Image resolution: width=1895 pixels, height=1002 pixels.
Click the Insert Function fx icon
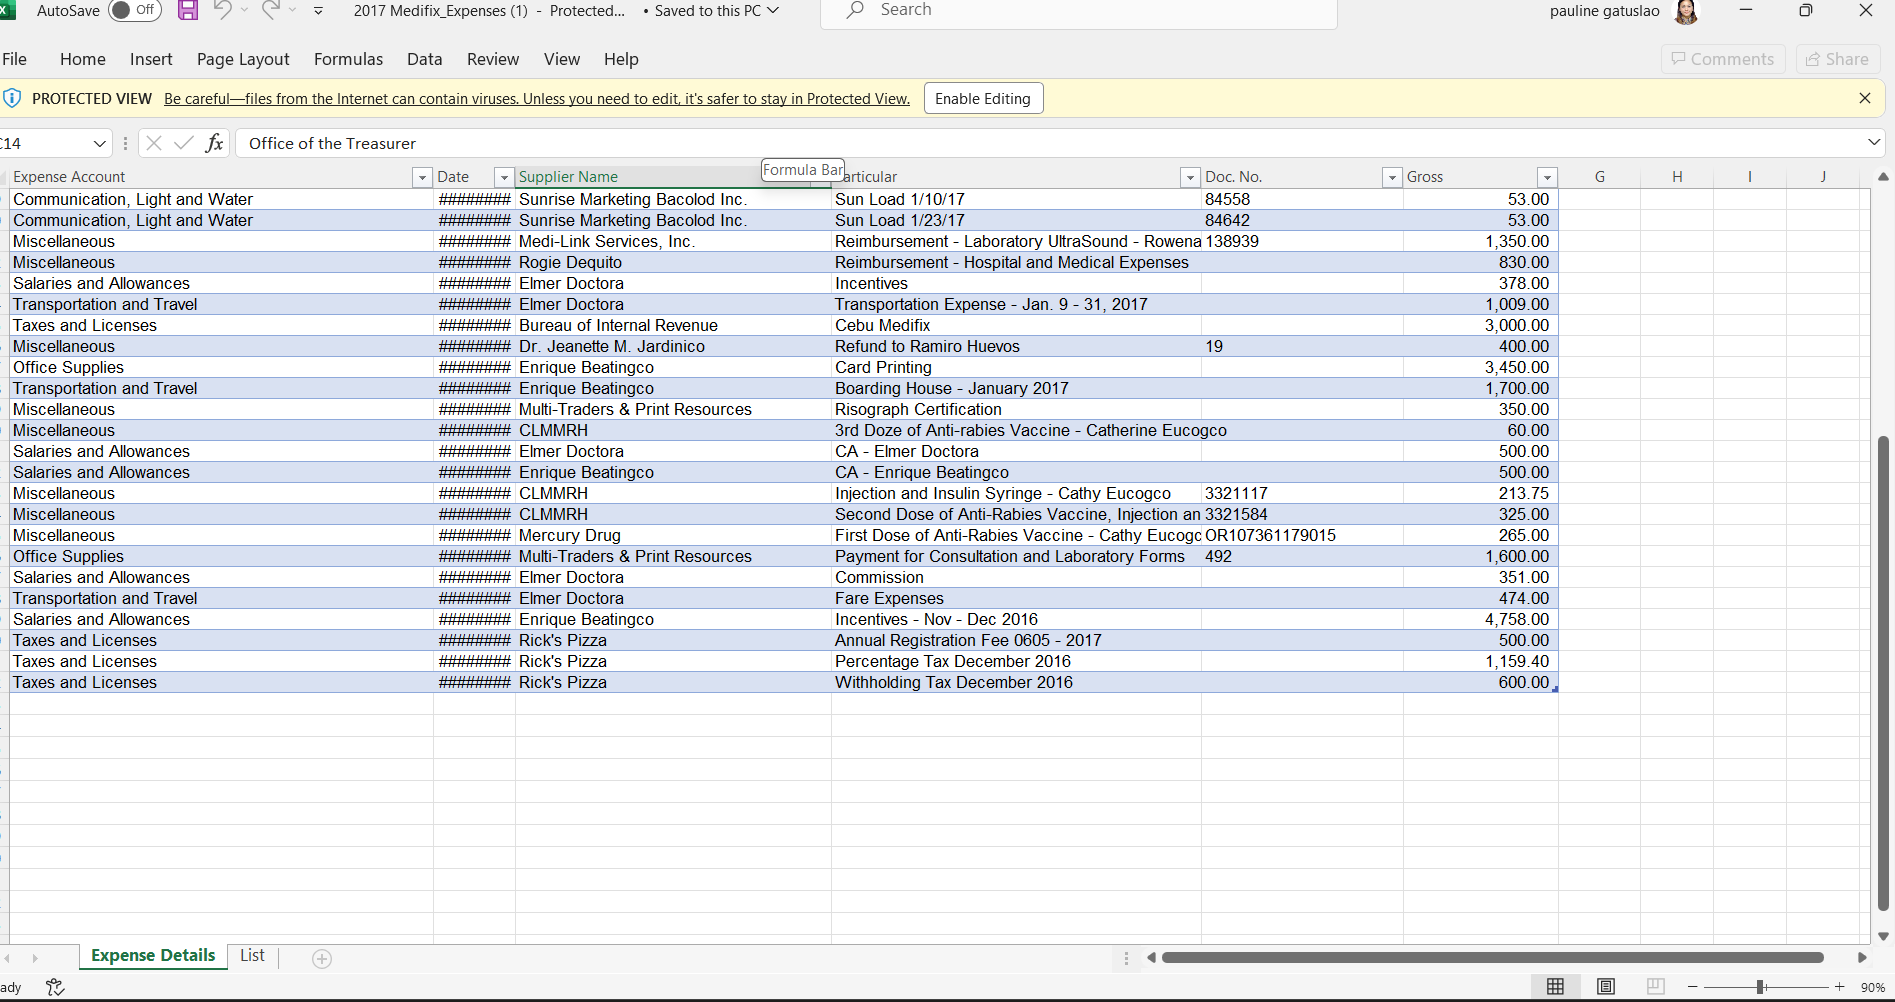pos(214,143)
